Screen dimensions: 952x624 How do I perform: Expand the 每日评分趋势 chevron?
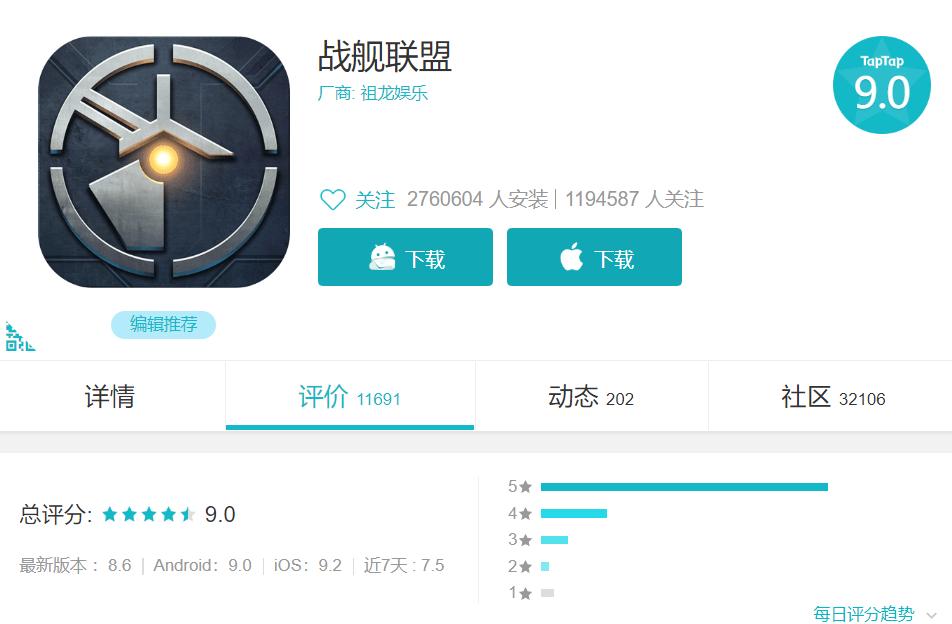931,616
